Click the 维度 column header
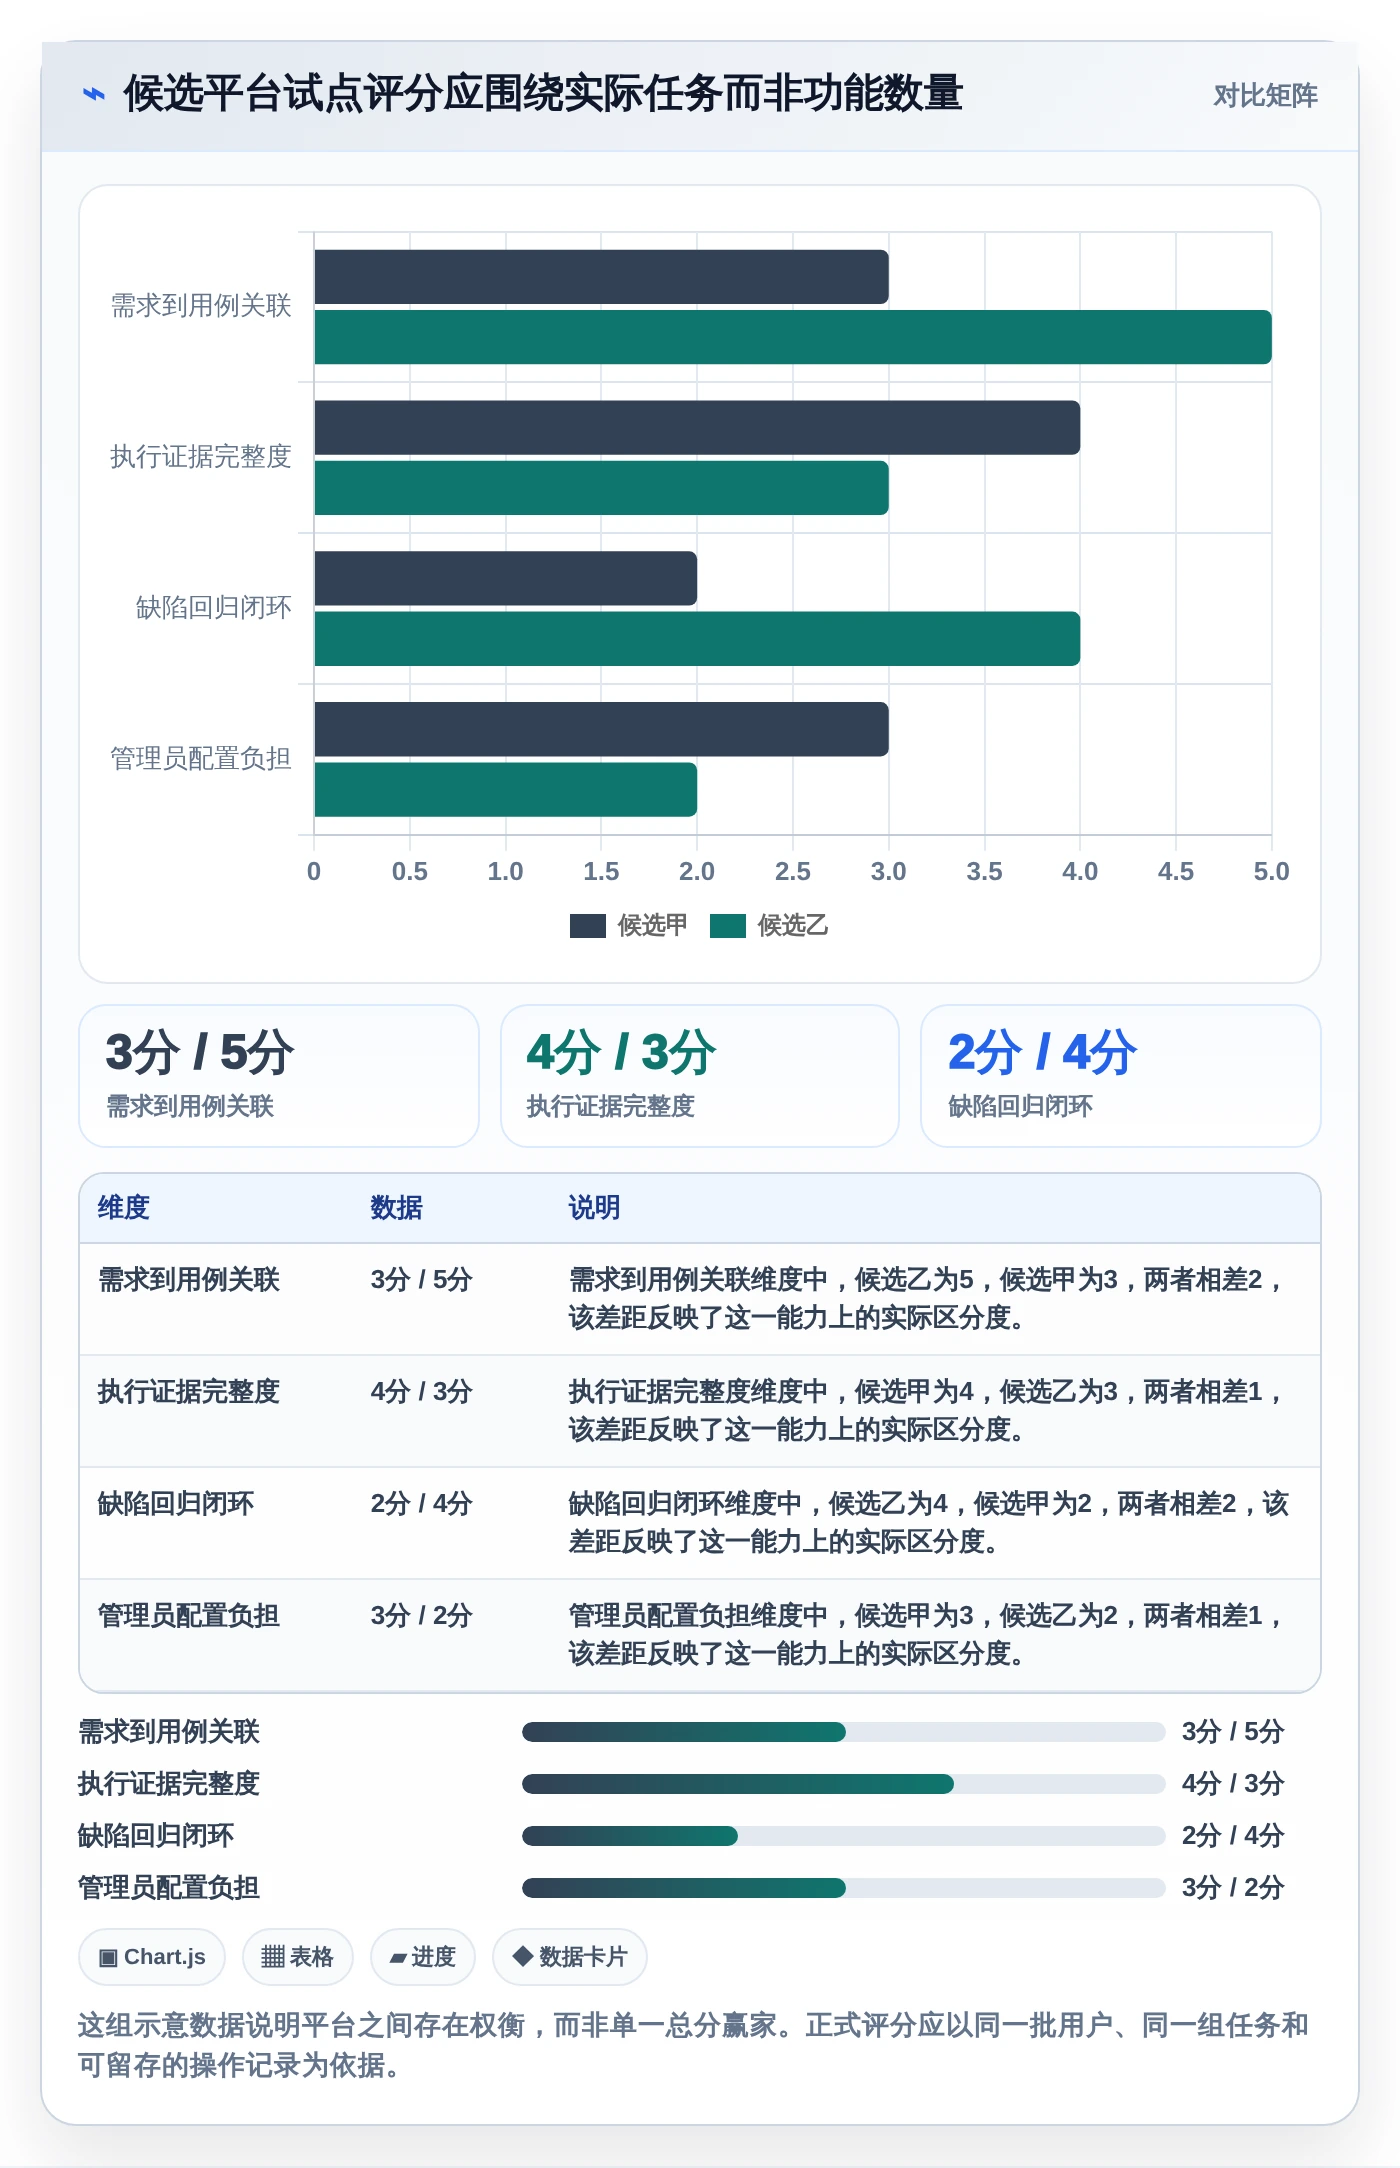This screenshot has height=2168, width=1400. [123, 1208]
